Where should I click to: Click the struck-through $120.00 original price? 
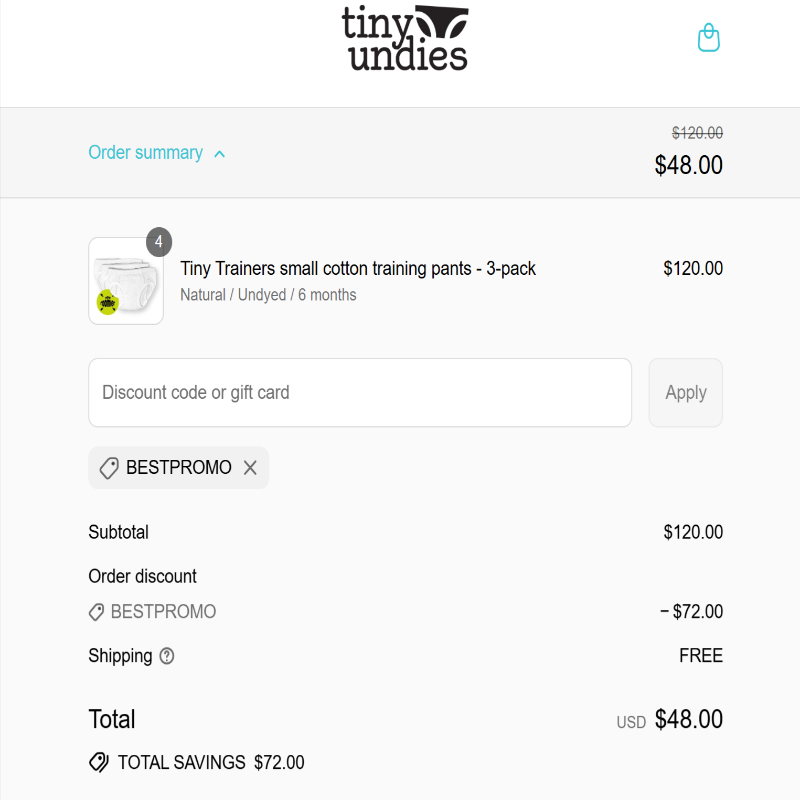click(697, 133)
